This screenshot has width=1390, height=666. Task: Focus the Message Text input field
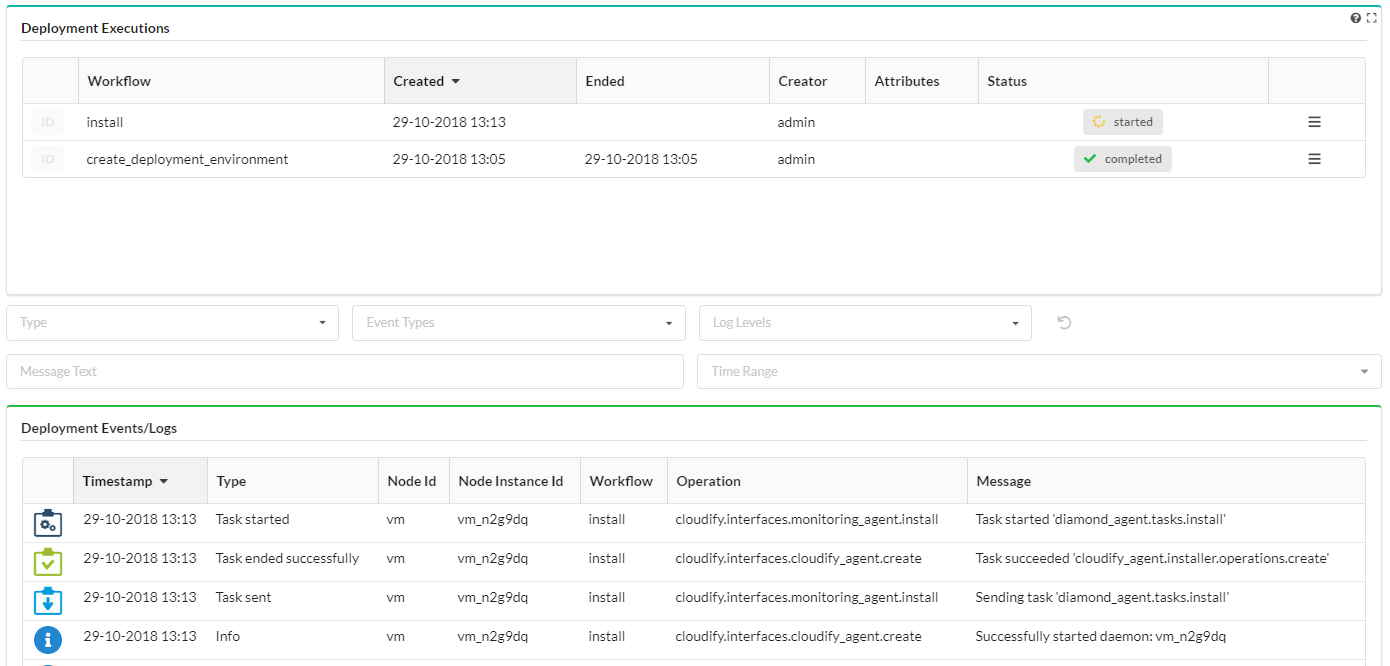[x=345, y=371]
